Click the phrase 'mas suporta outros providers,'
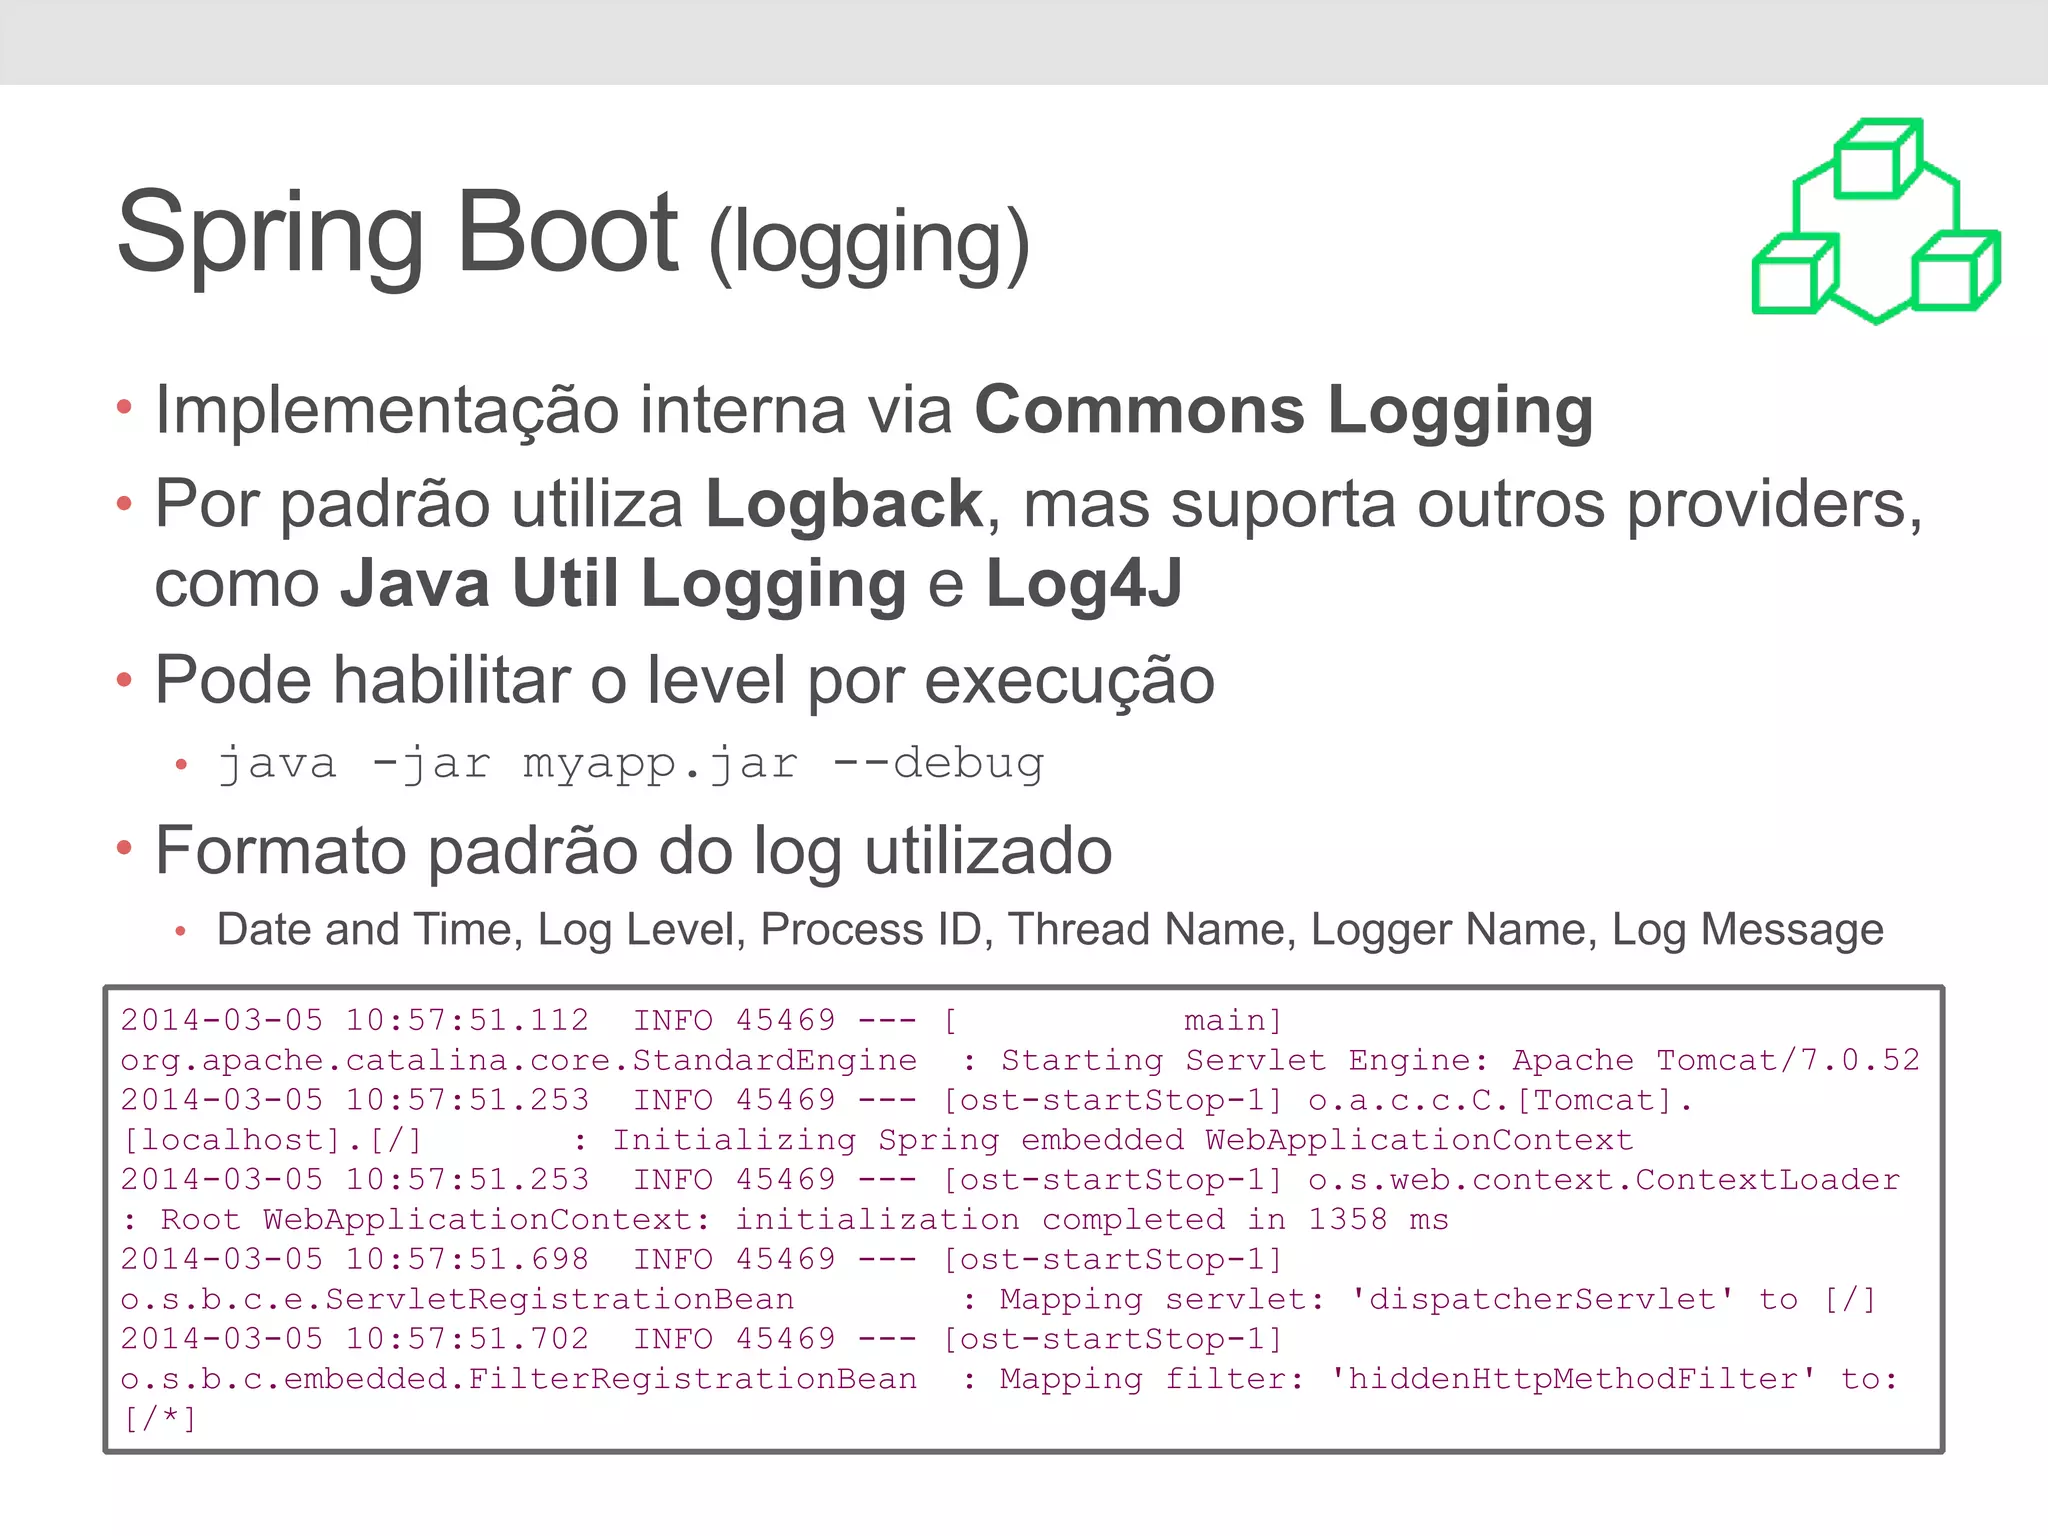The image size is (2048, 1536). click(1473, 506)
